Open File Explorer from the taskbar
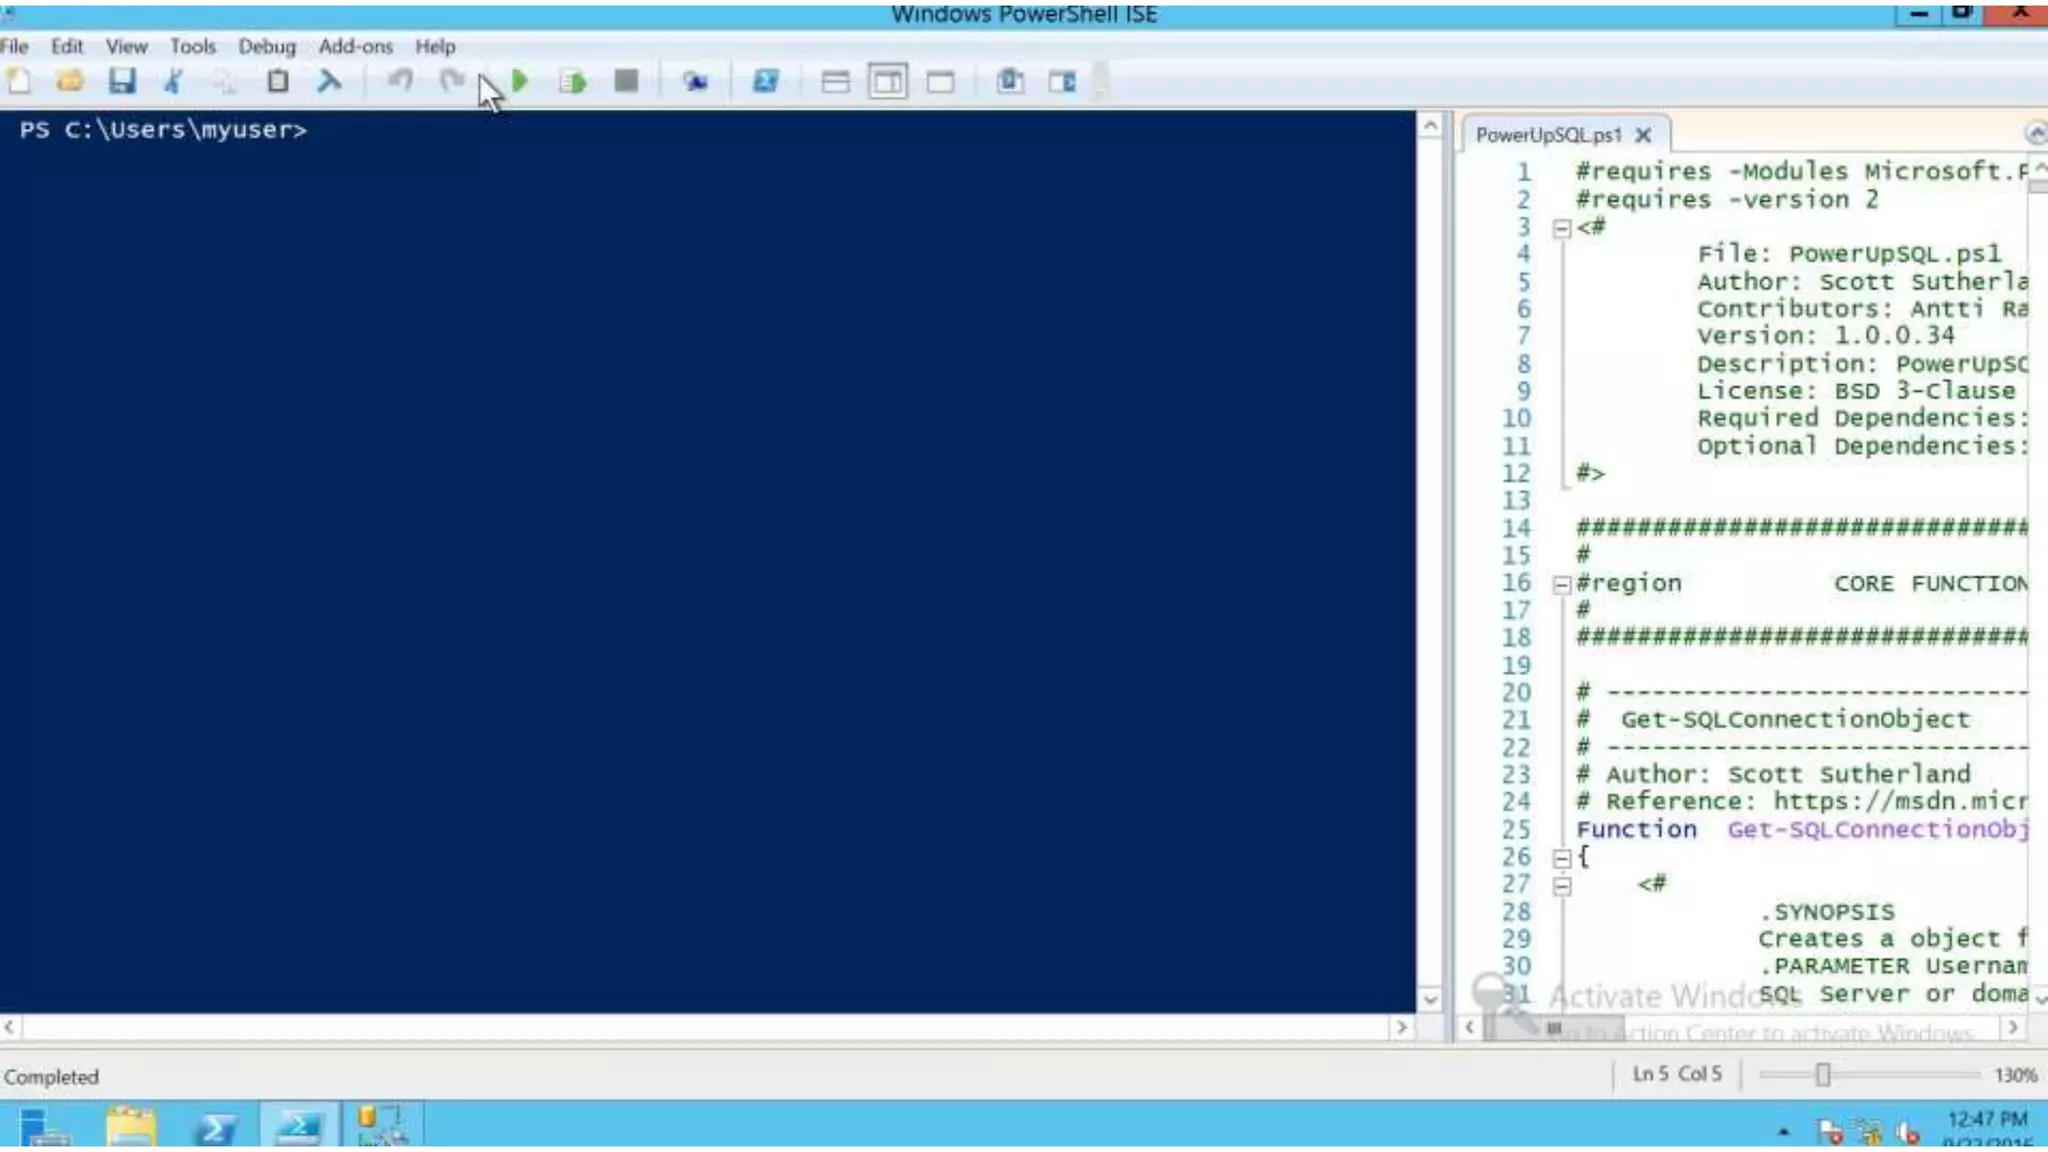Viewport: 2048px width, 1152px height. click(131, 1127)
